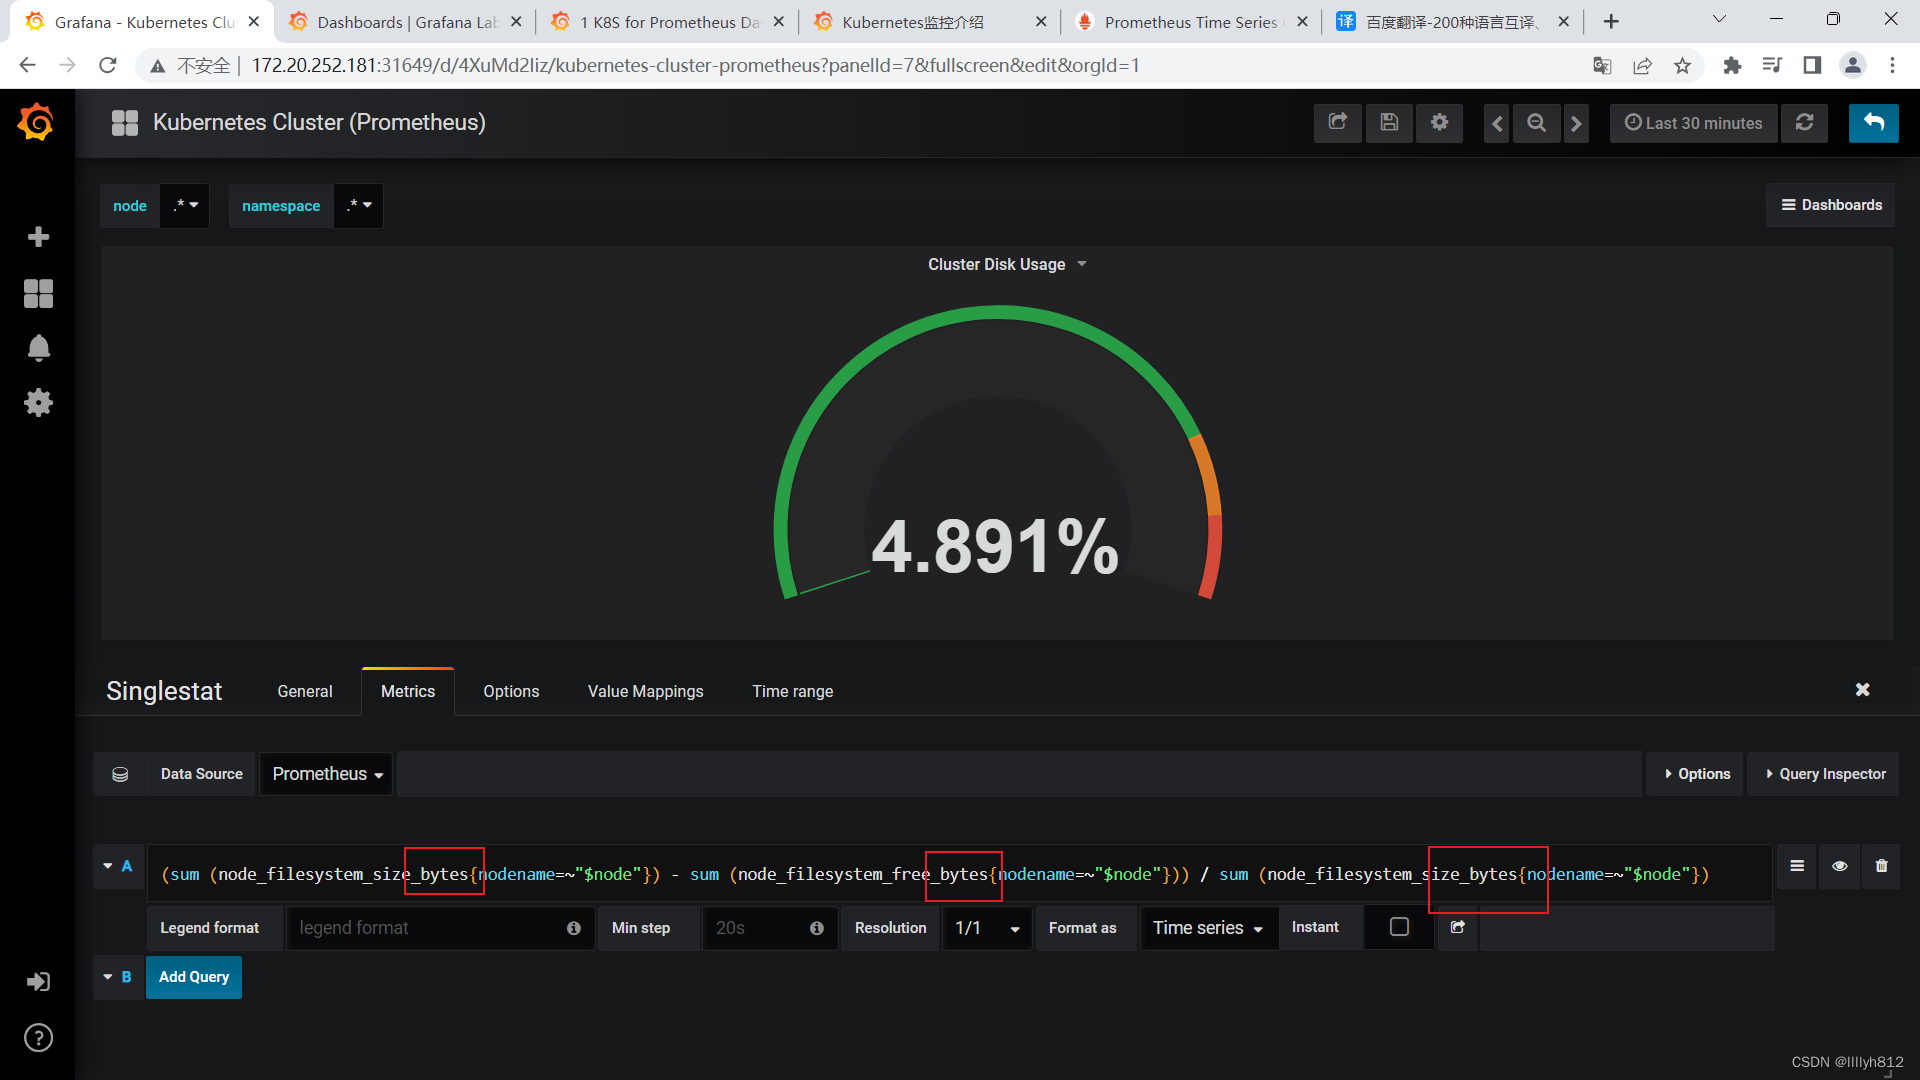Delete query A with trash icon

coord(1881,866)
